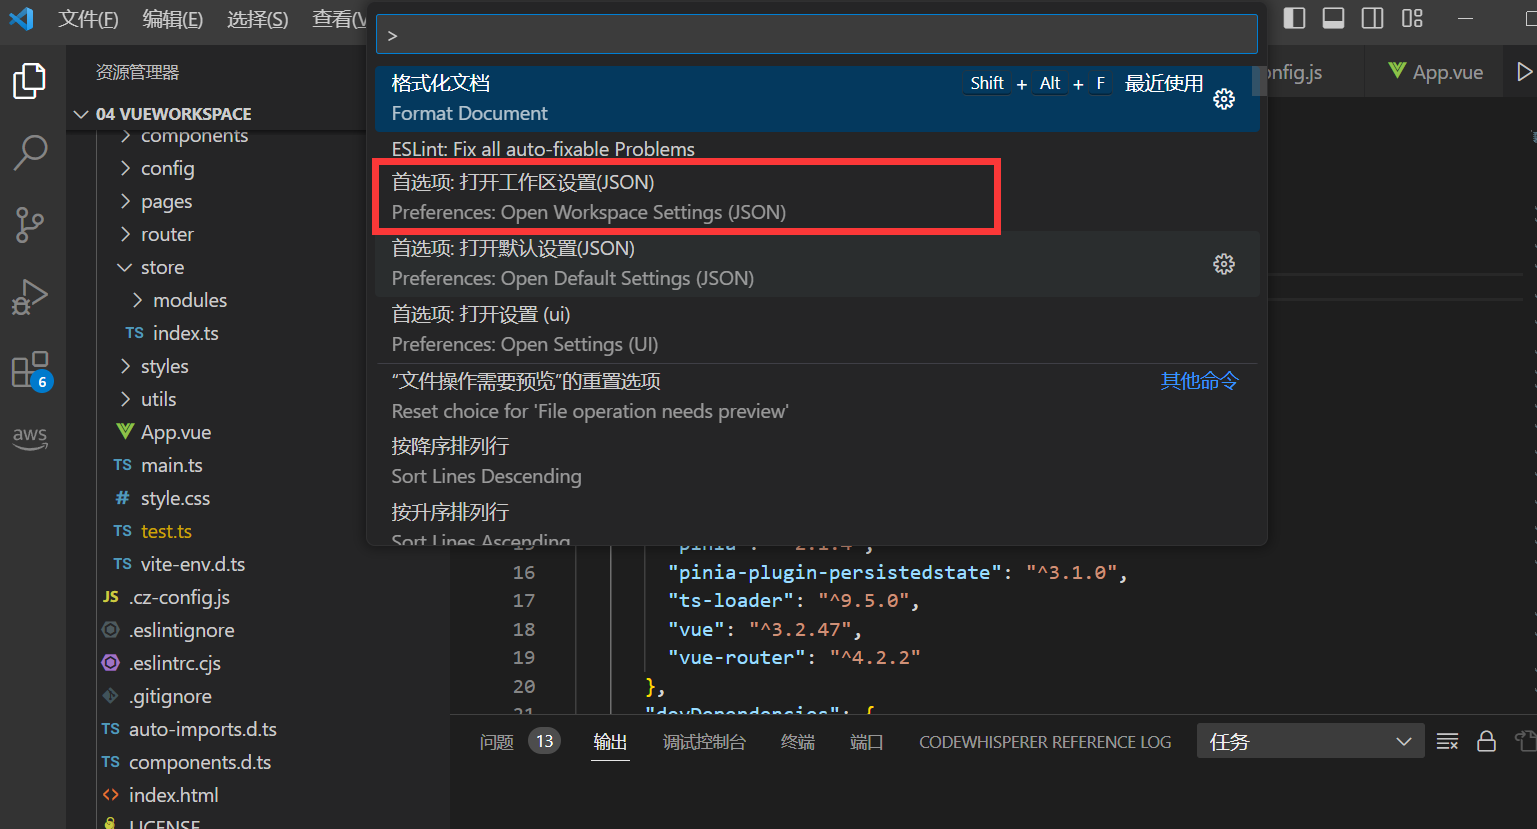Toggle output scroll lock icon

1486,741
